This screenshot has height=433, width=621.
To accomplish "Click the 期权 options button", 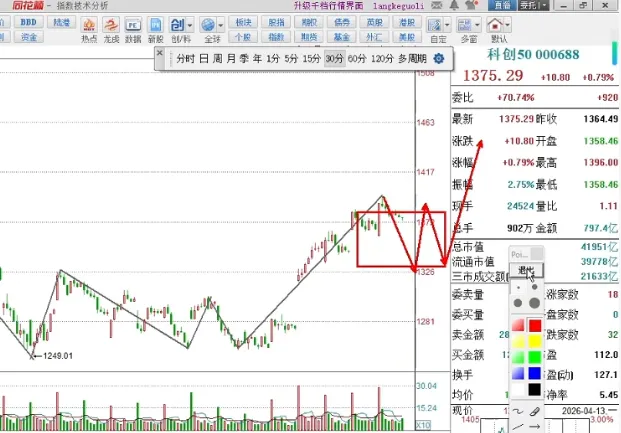I will pyautogui.click(x=309, y=22).
